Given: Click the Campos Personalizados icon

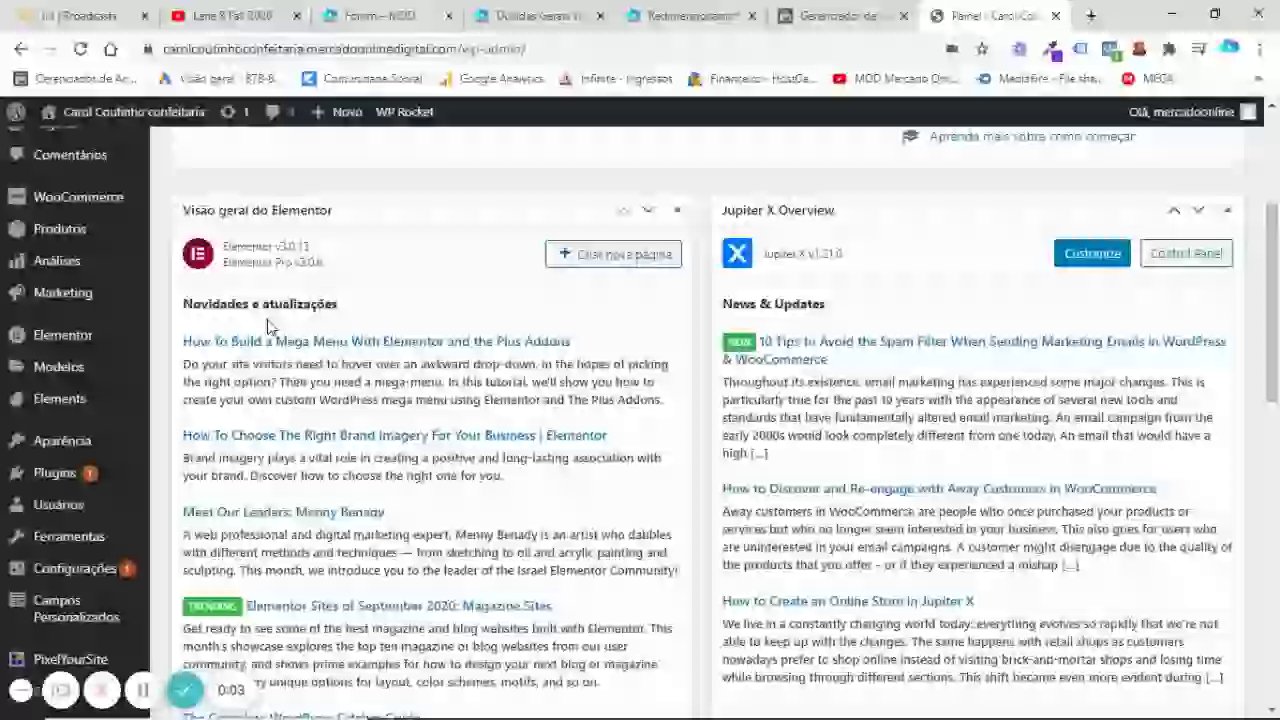Looking at the screenshot, I should pyautogui.click(x=16, y=601).
